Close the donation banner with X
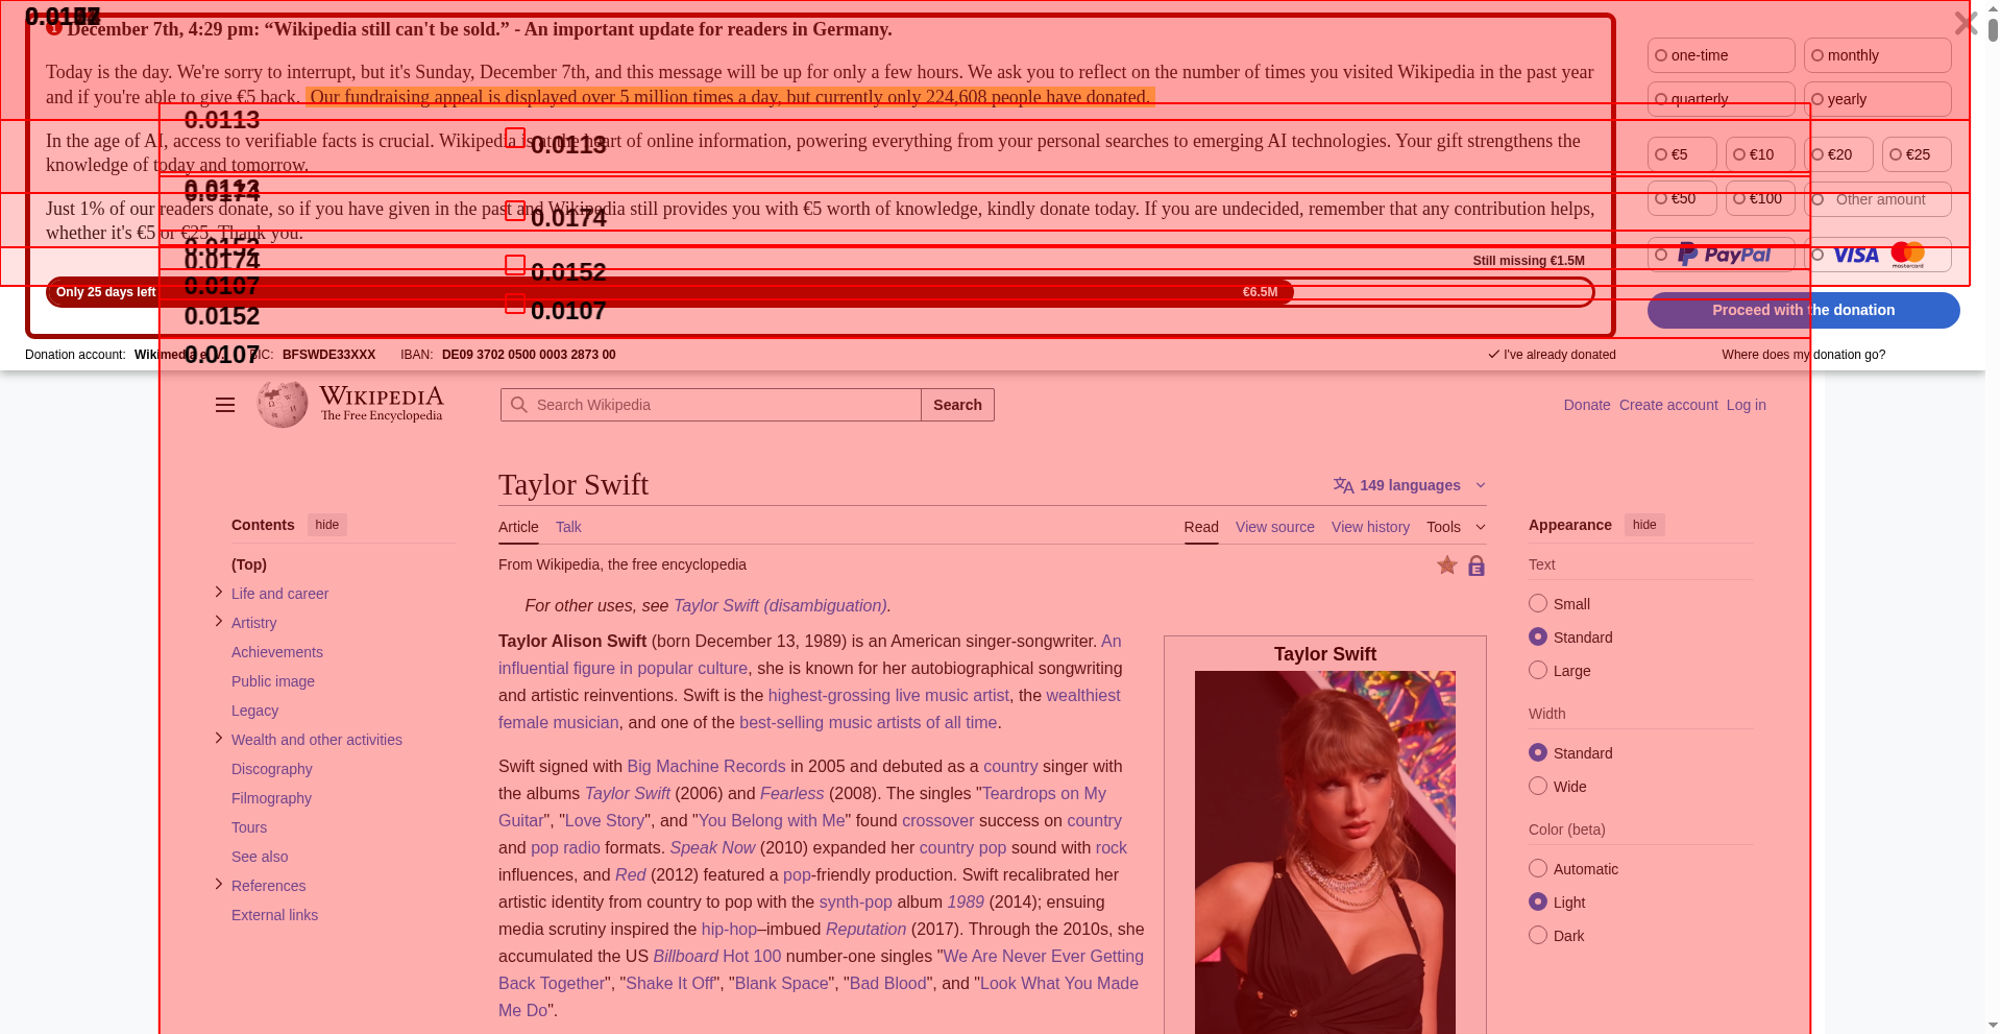The image size is (2000, 1034). coord(1965,23)
